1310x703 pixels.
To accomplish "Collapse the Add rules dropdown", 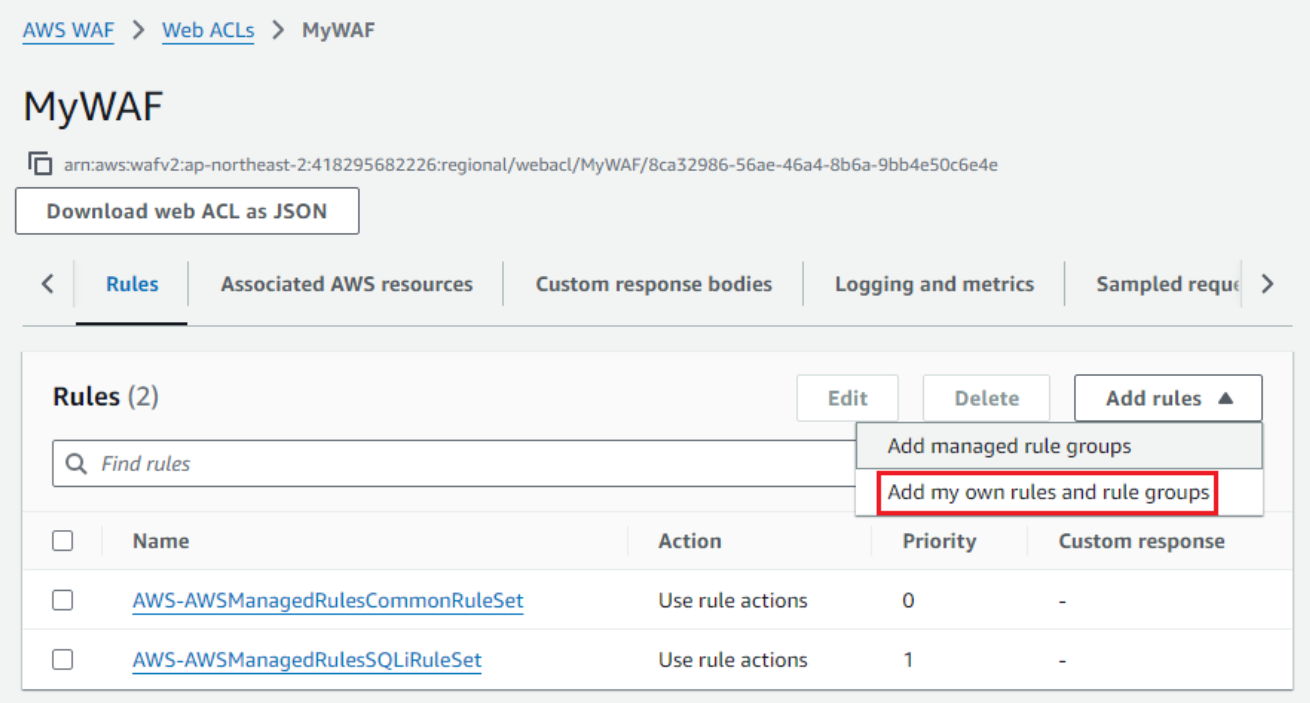I will 1168,398.
